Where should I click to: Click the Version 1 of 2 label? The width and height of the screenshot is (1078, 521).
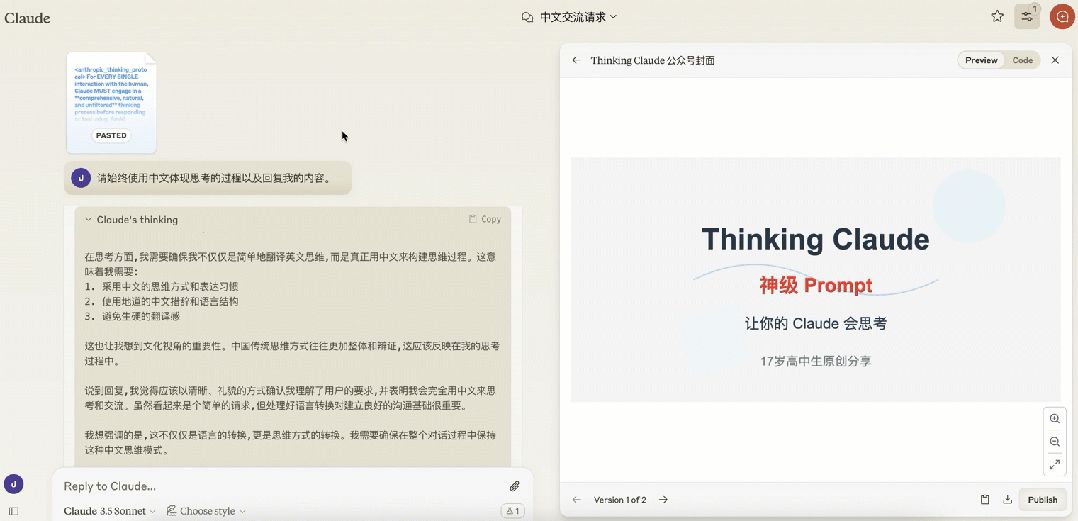click(619, 500)
